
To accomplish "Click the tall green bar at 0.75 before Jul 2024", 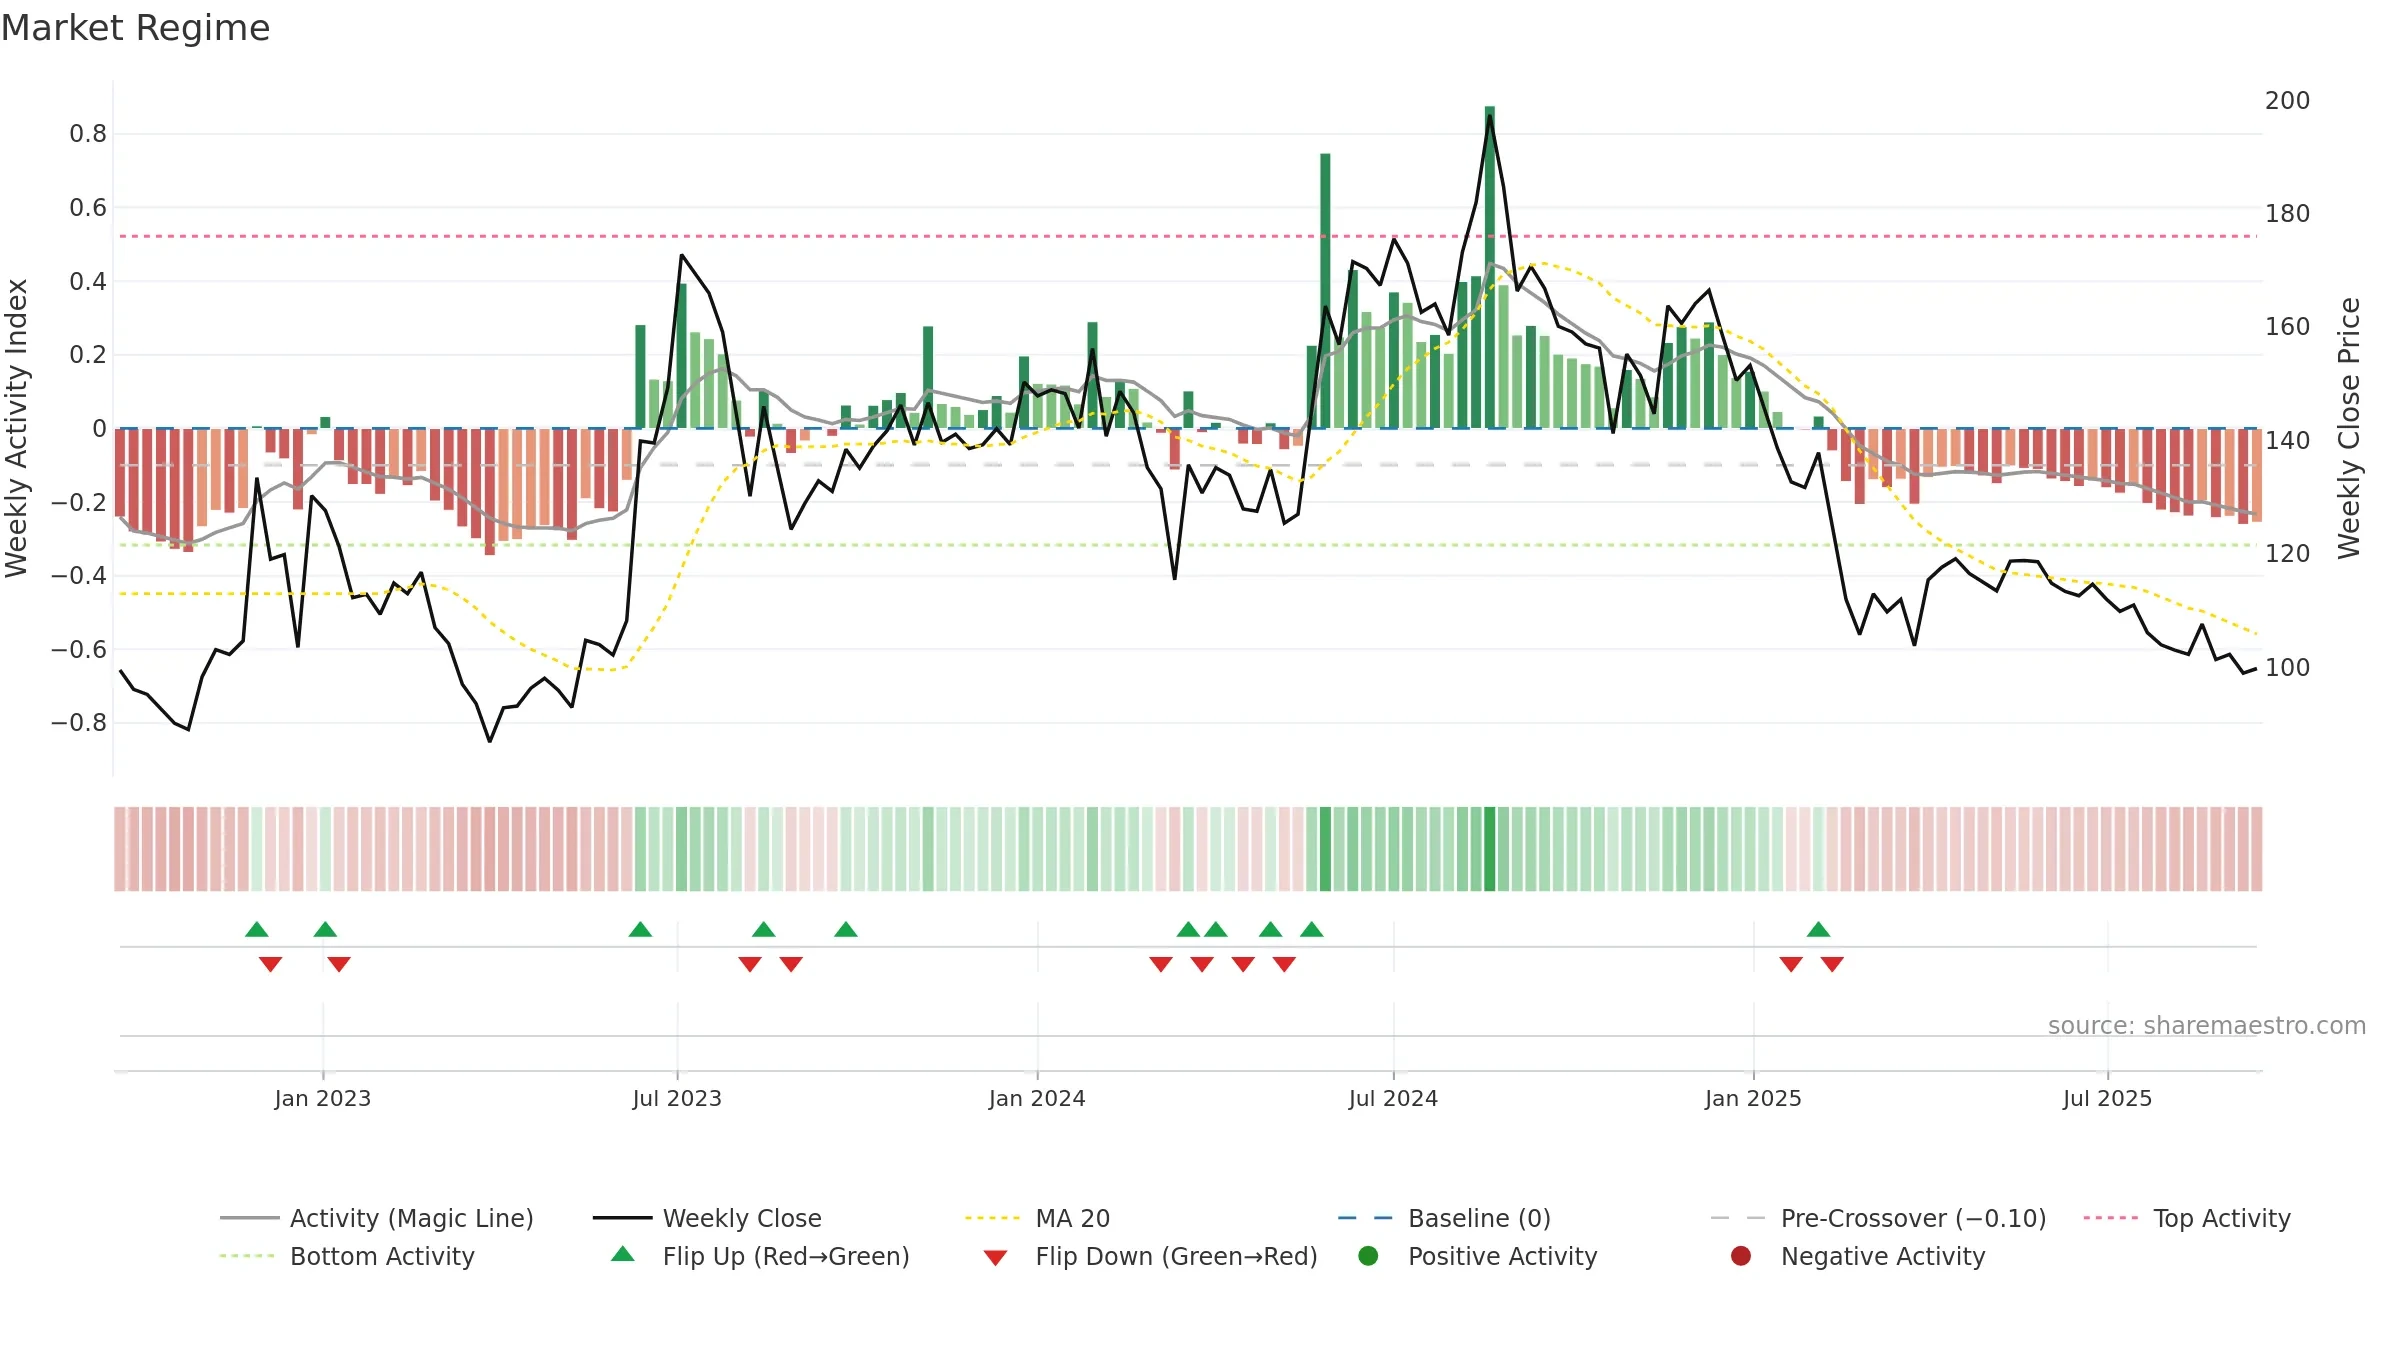I will [x=1325, y=291].
